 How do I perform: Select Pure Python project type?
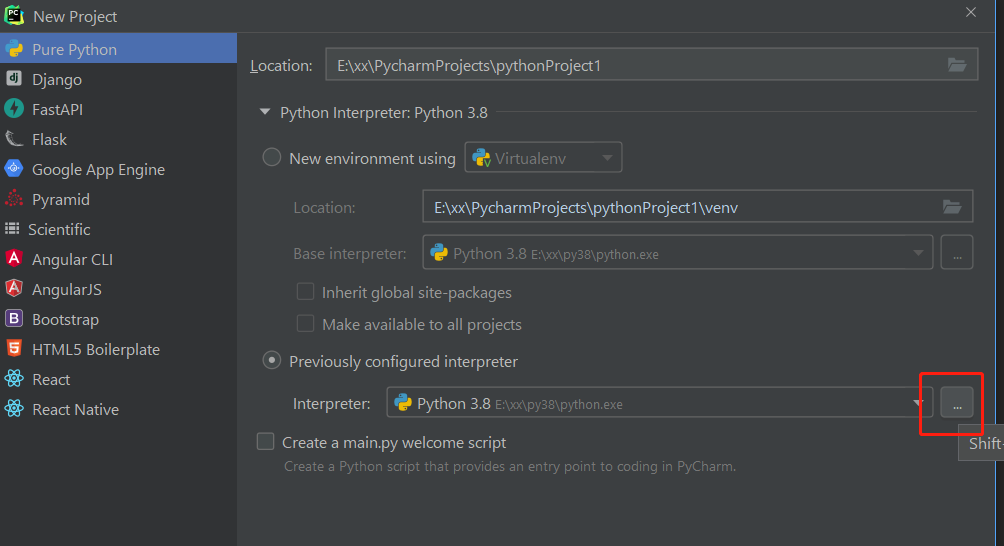point(74,49)
